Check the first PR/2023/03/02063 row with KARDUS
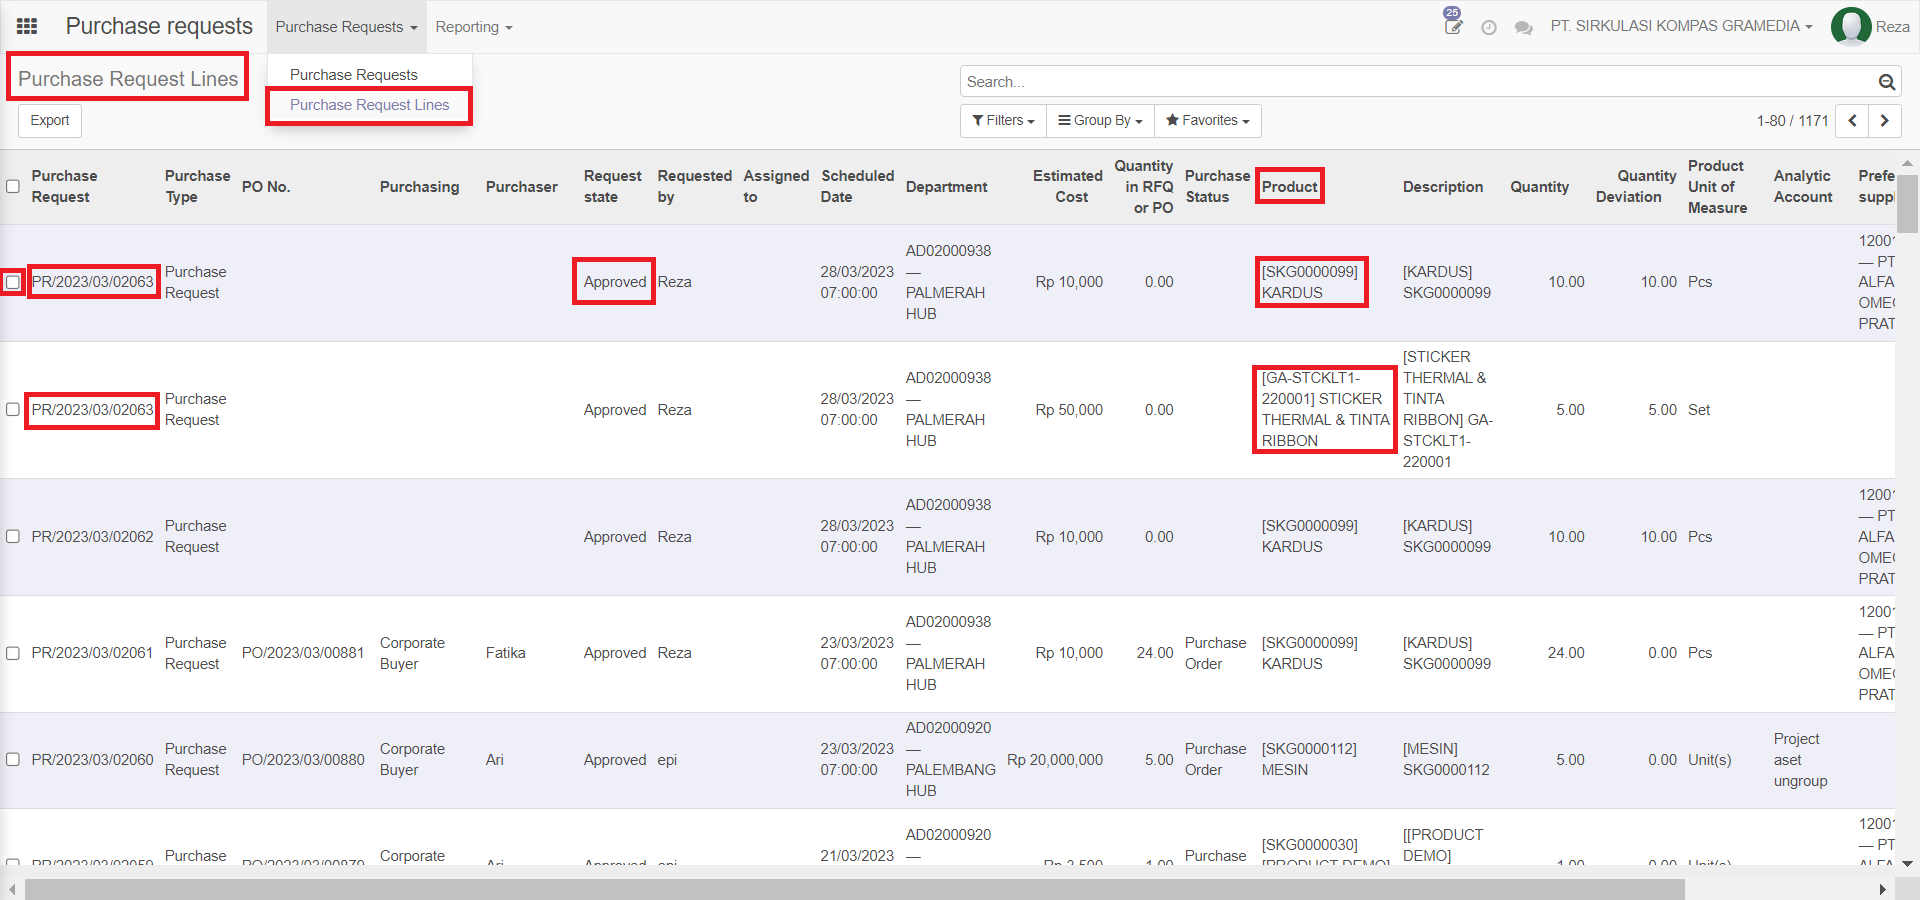The width and height of the screenshot is (1920, 900). (13, 282)
